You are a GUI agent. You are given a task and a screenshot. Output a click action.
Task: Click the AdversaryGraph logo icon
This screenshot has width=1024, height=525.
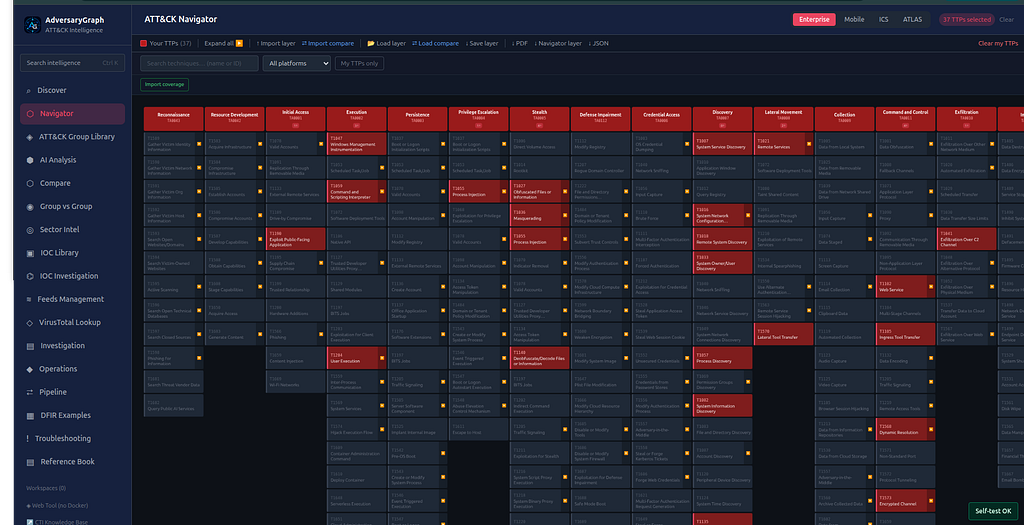(x=32, y=25)
